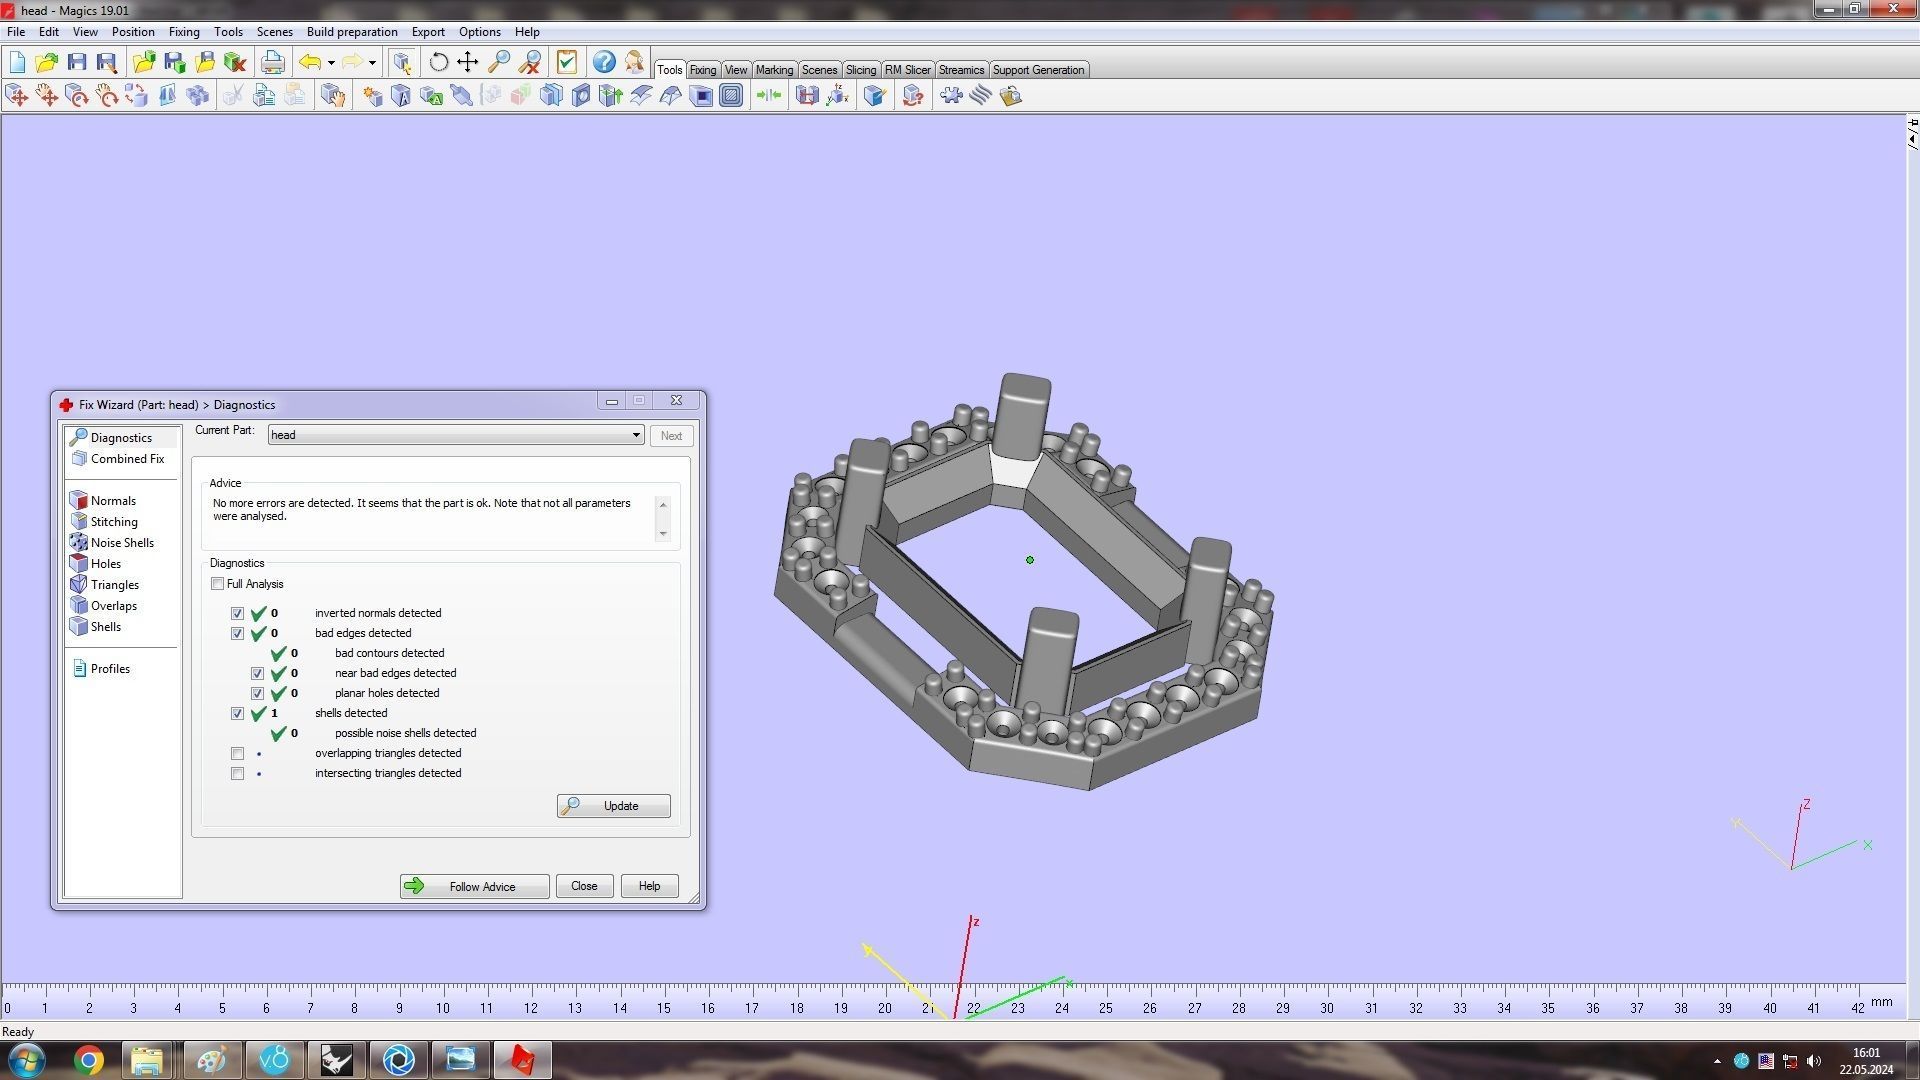Click the New project icon

coord(17,63)
